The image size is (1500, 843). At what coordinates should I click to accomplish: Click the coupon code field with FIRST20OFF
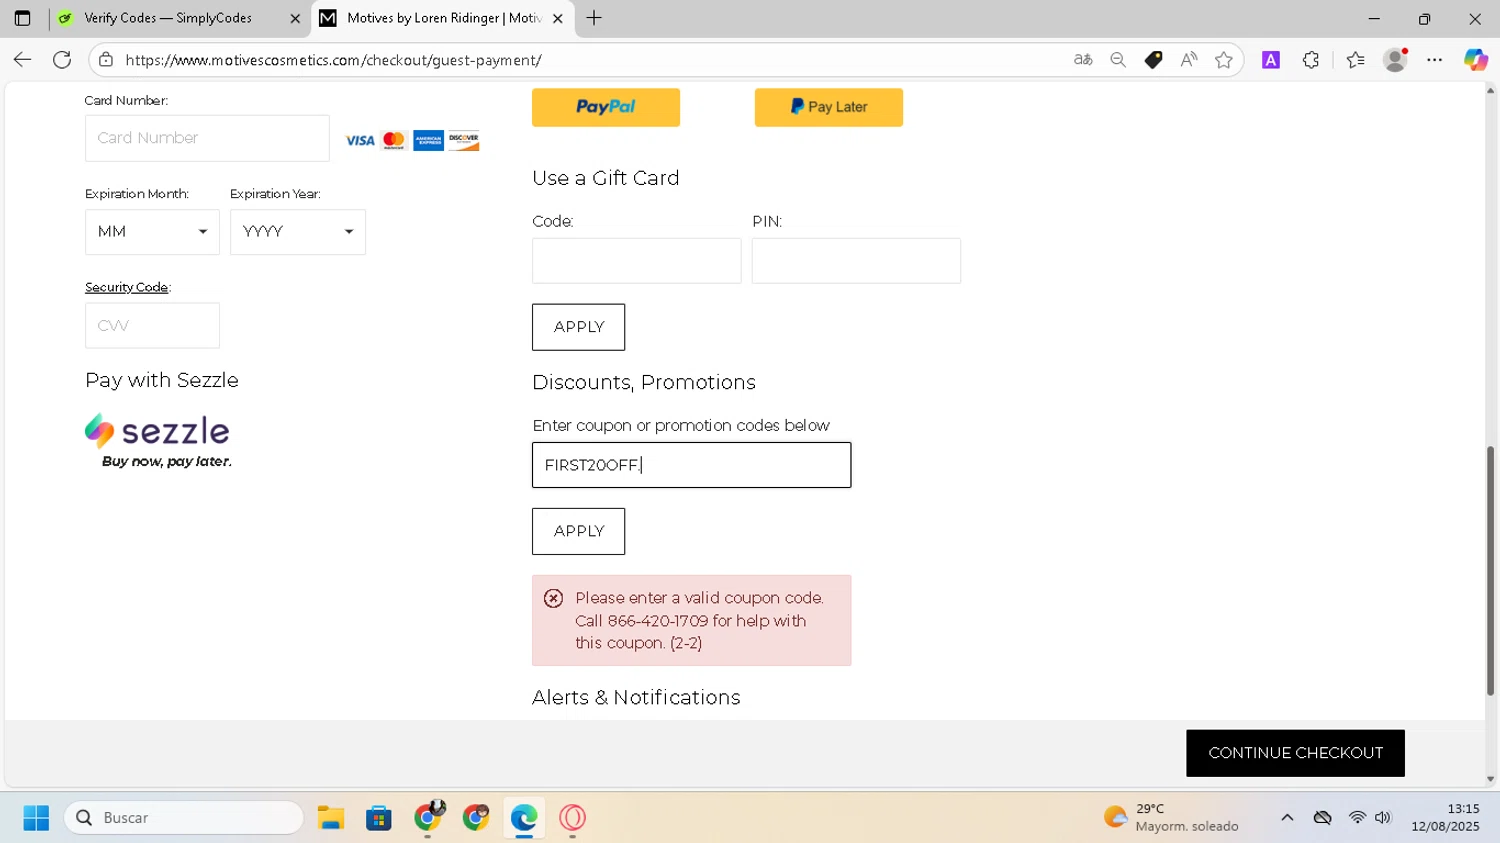tap(692, 465)
